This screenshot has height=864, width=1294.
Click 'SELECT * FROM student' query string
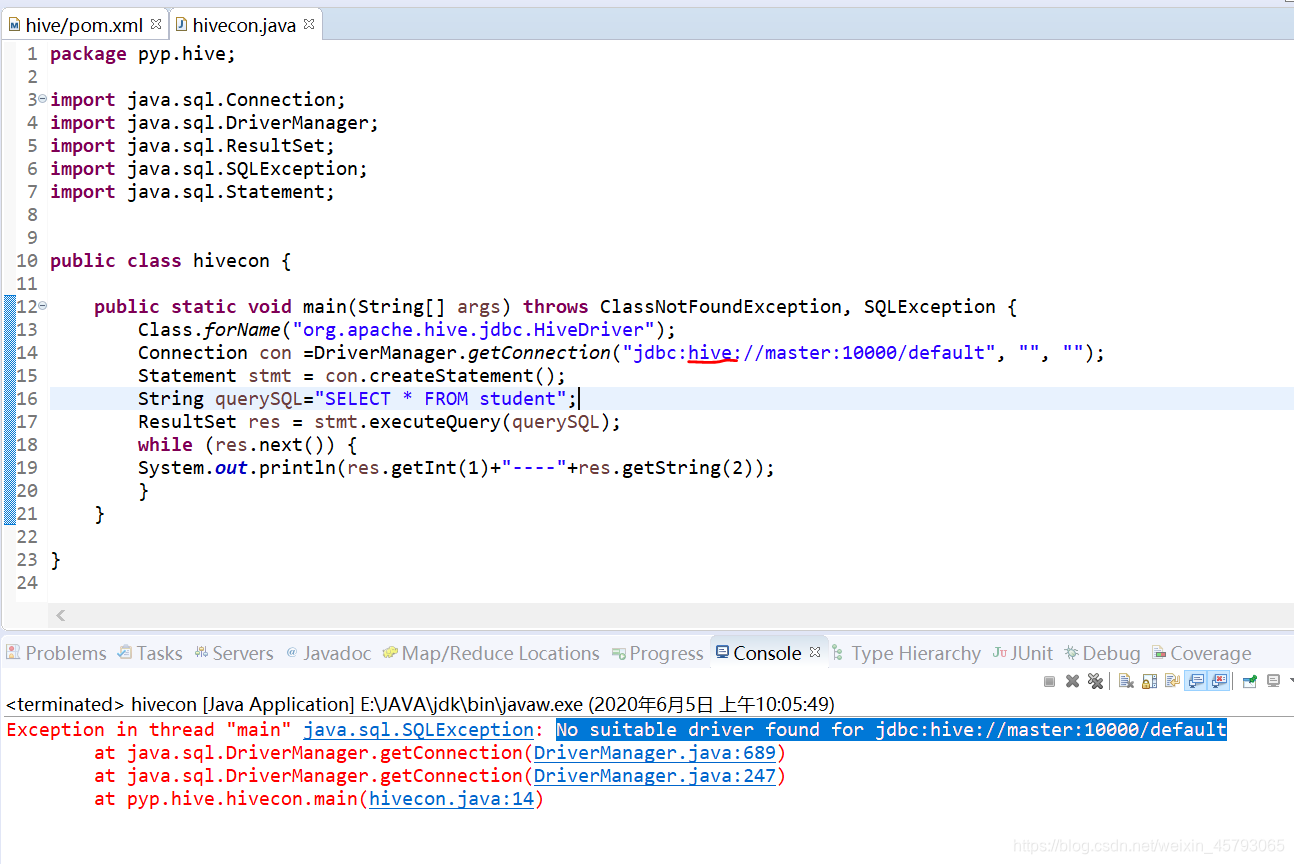[440, 399]
